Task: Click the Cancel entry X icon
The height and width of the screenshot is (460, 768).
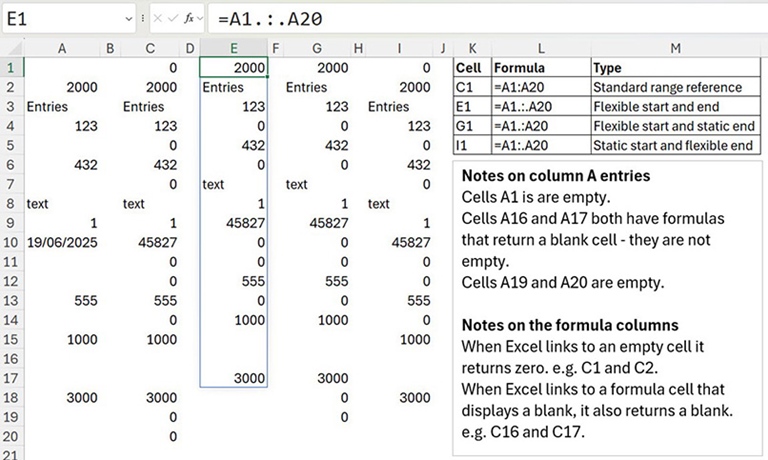Action: [158, 19]
